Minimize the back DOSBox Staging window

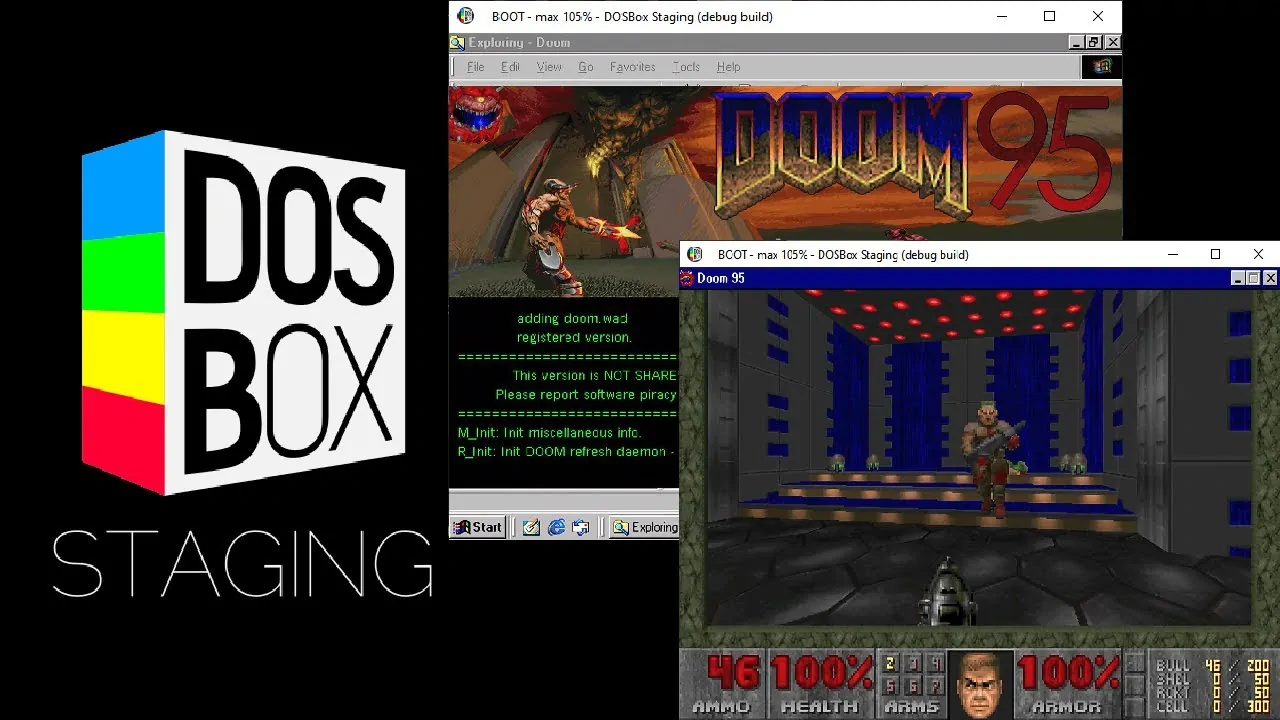1003,16
